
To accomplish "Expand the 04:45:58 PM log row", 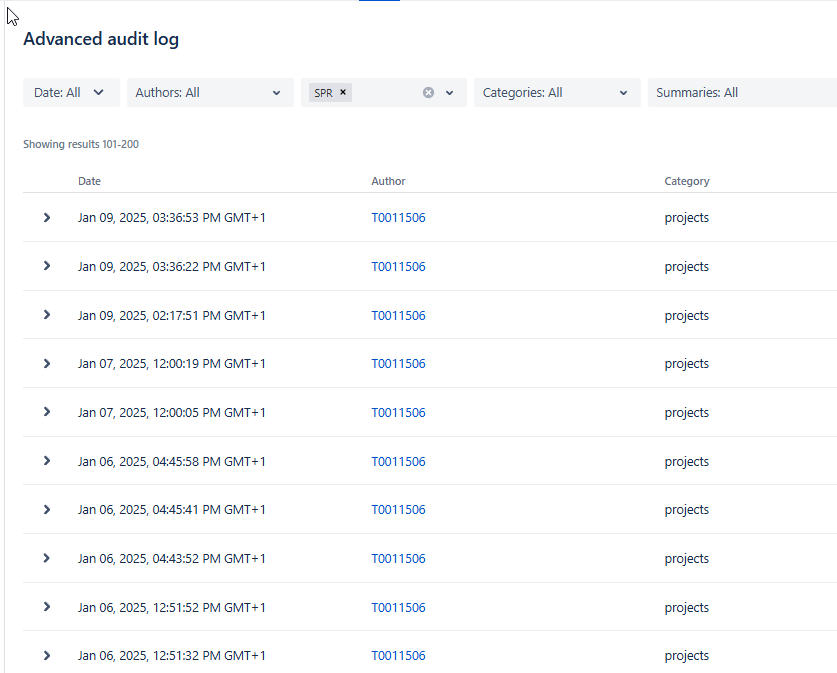I will (47, 461).
